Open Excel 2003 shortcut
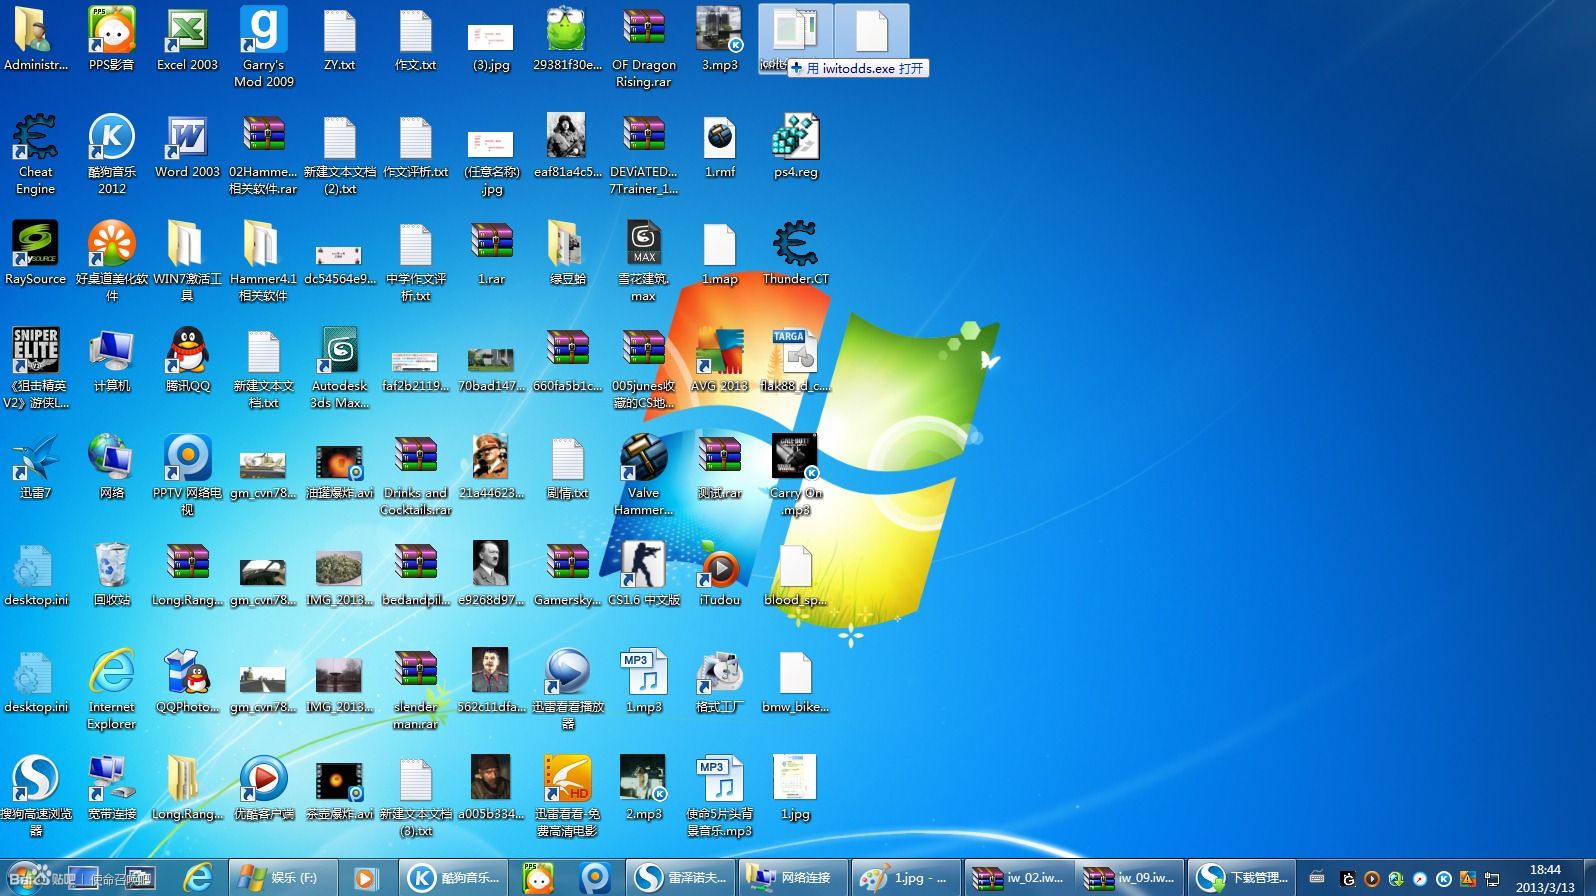 click(187, 40)
